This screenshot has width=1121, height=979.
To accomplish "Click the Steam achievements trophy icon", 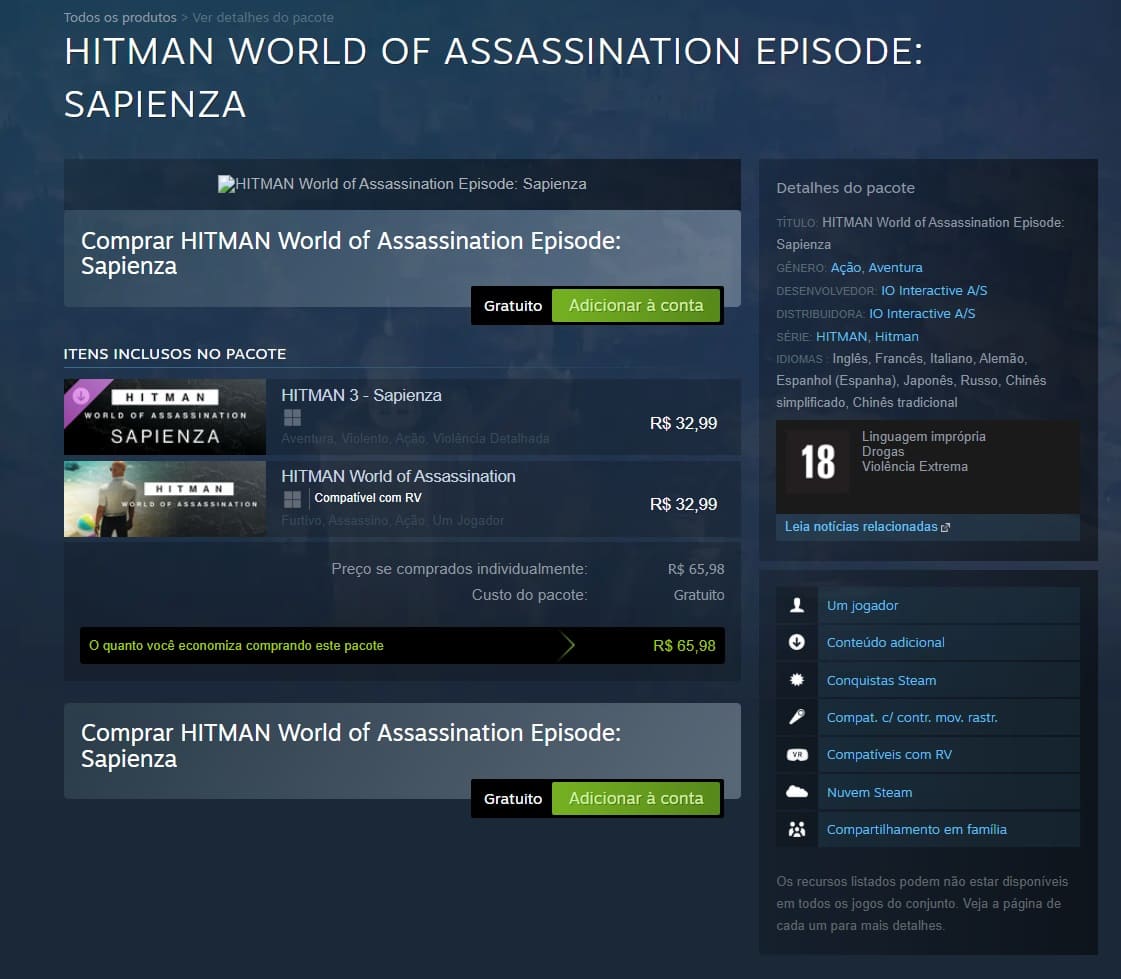I will click(x=796, y=679).
